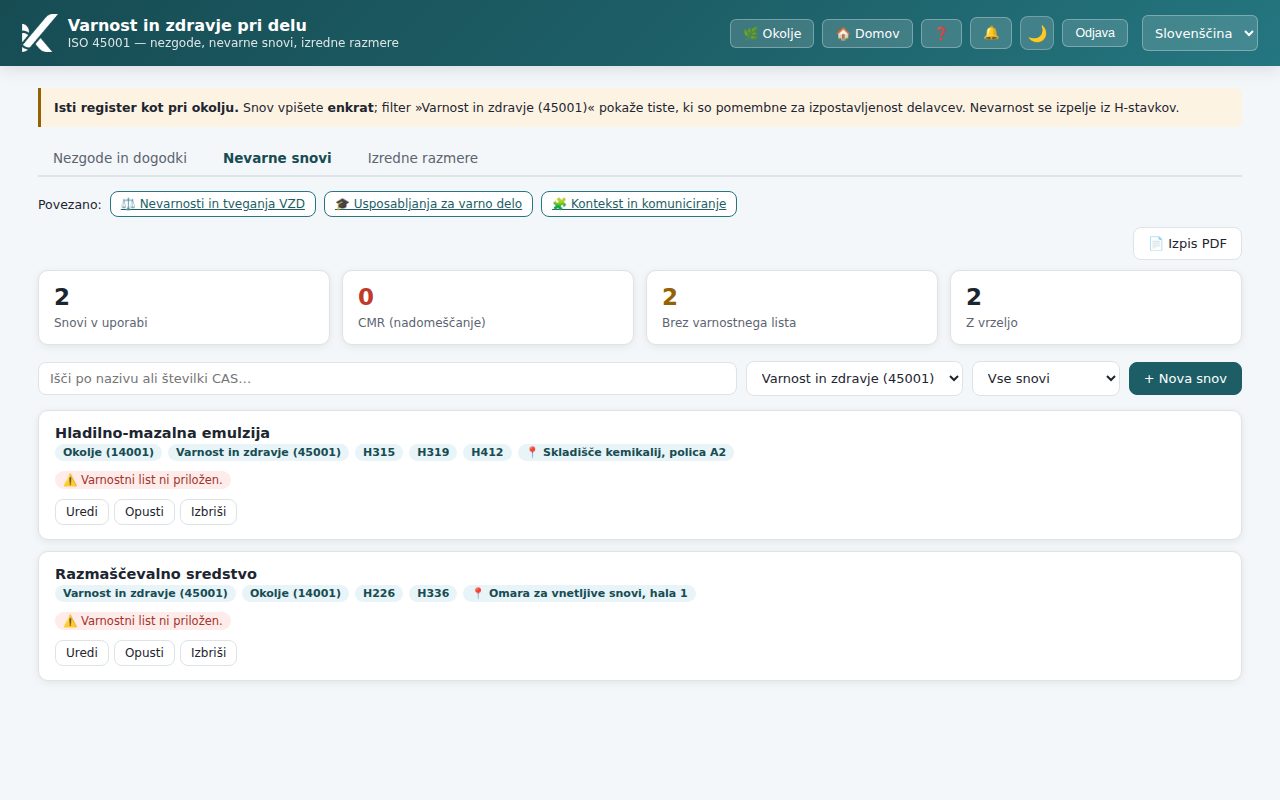Edit Razmaščevalno sredstvo with Uredi
This screenshot has height=800, width=1280.
pyautogui.click(x=82, y=653)
